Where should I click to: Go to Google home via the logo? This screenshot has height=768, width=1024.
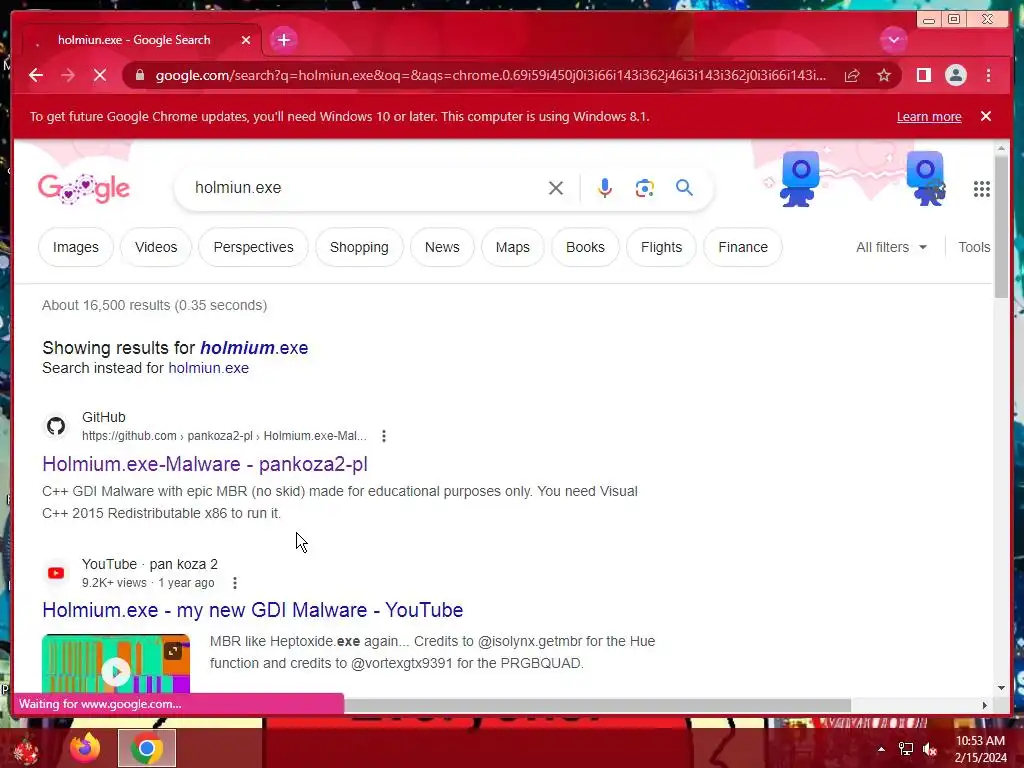84,189
